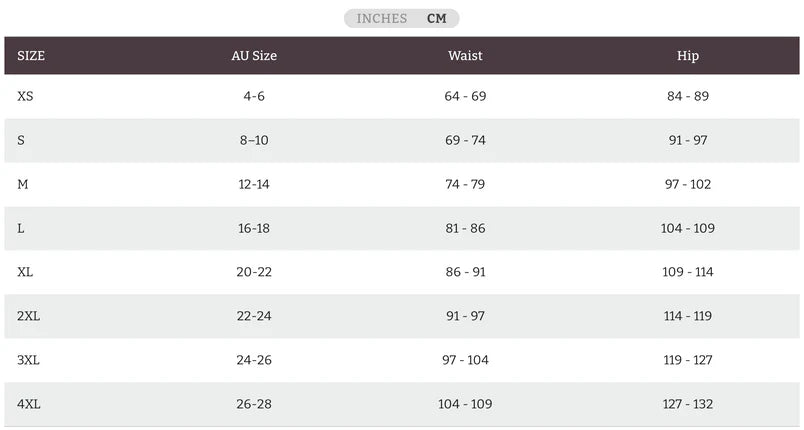Select the CM unit option
The height and width of the screenshot is (430, 804).
pyautogui.click(x=437, y=18)
